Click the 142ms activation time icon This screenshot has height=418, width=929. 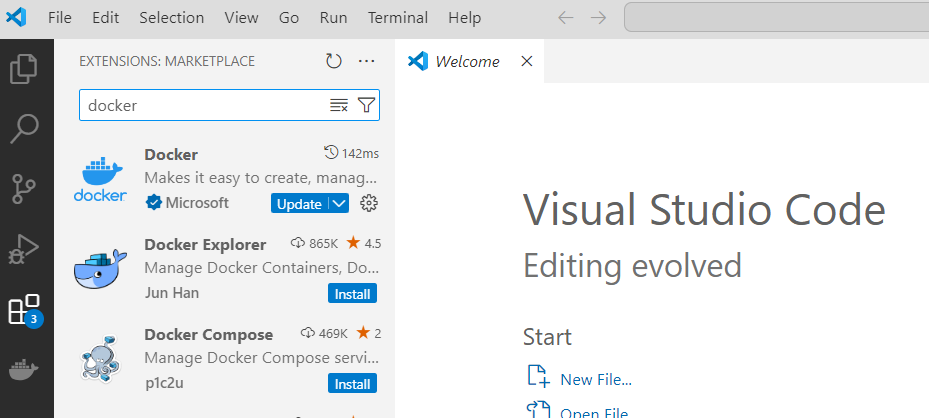pos(331,153)
